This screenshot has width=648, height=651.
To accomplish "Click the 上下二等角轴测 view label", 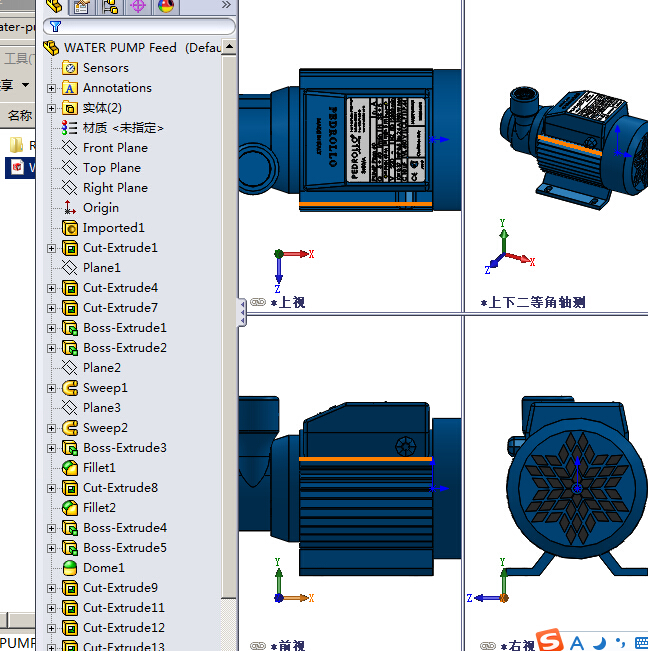I will 533,302.
